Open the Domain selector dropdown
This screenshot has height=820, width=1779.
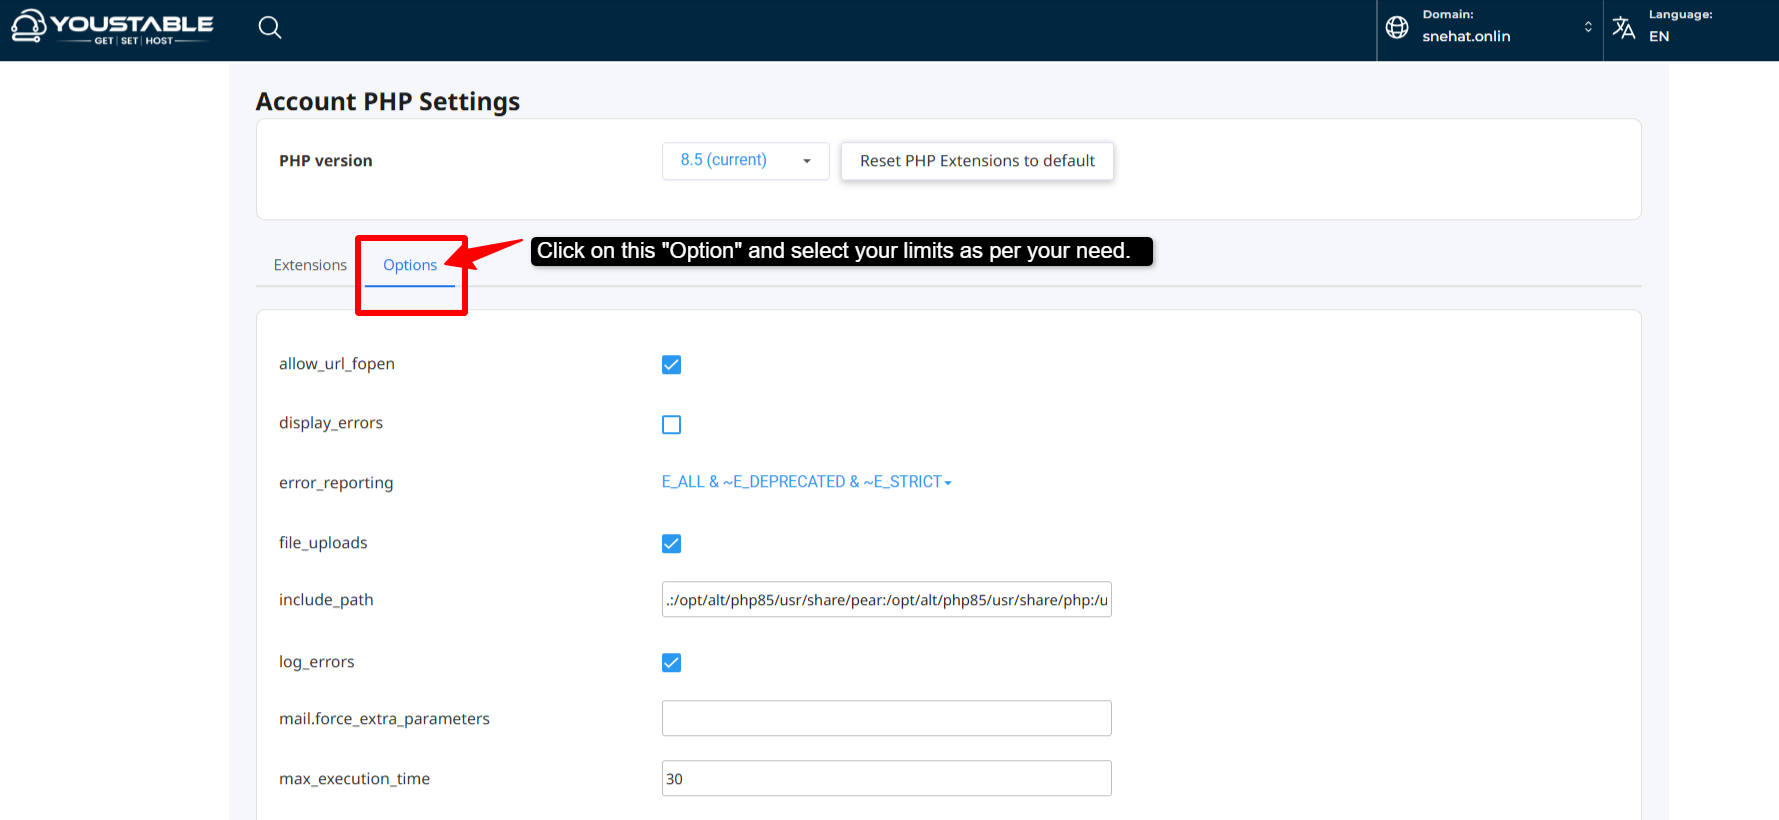1490,28
